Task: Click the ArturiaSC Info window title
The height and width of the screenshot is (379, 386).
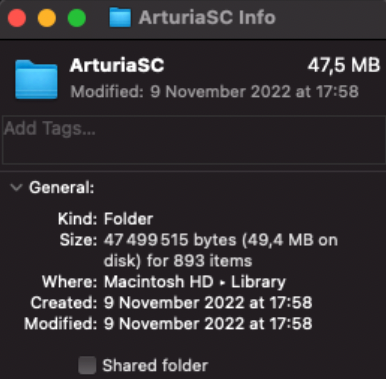Action: (x=207, y=18)
